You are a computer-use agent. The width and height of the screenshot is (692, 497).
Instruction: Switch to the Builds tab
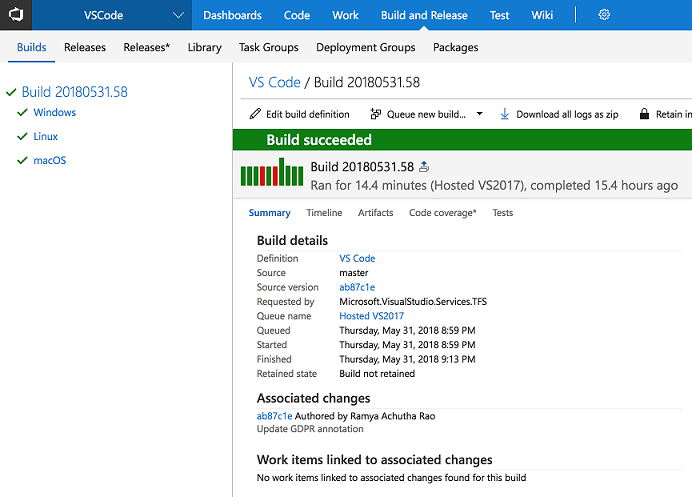click(x=31, y=47)
